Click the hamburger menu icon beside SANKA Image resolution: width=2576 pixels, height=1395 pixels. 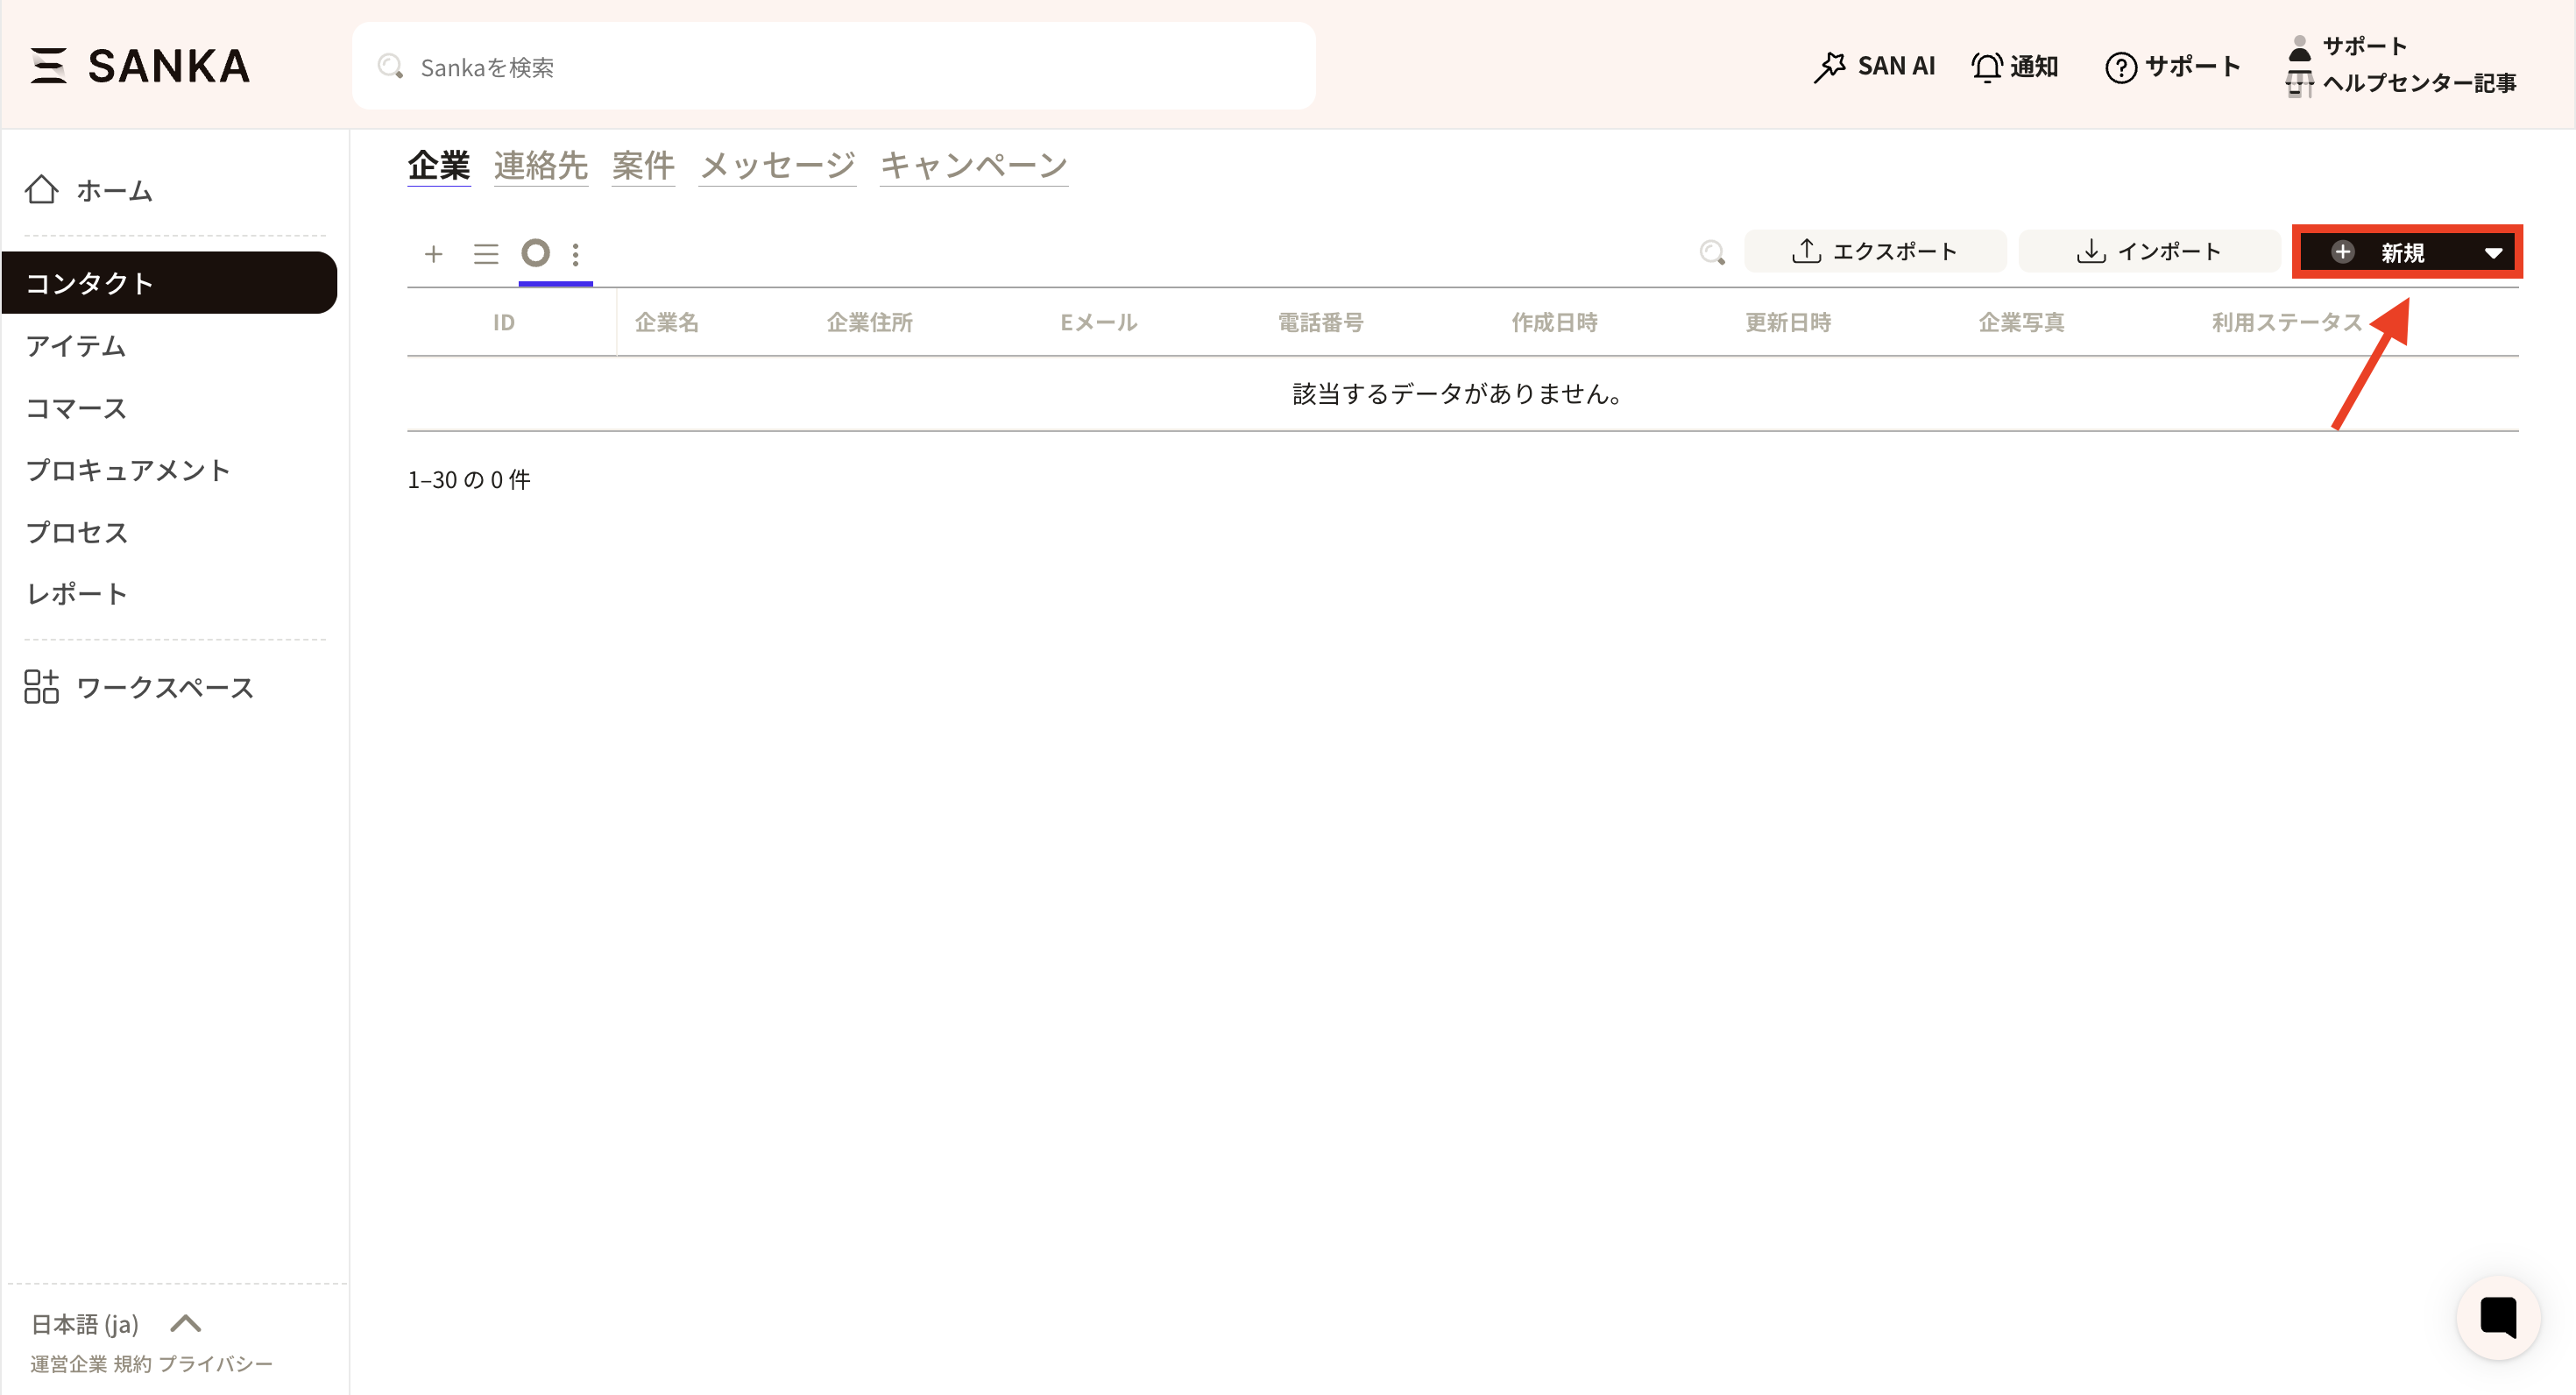(48, 66)
